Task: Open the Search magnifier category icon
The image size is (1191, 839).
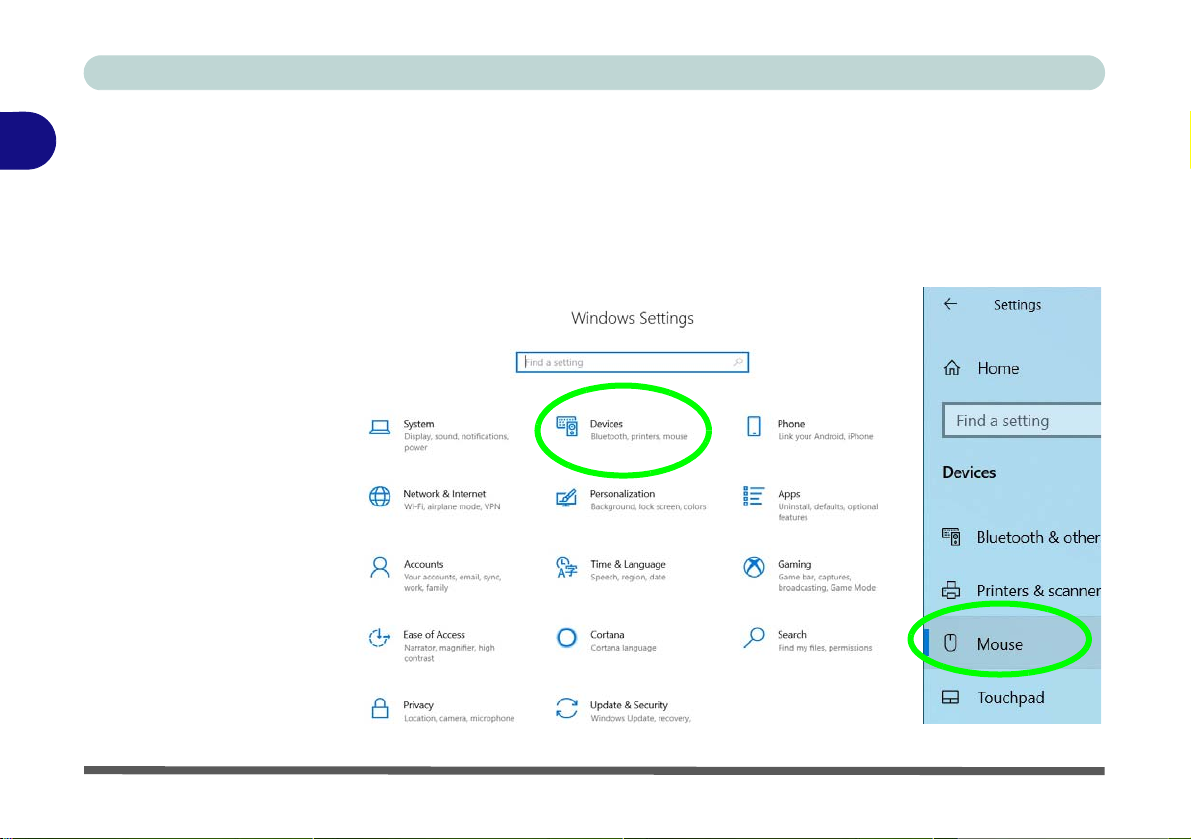Action: 753,638
